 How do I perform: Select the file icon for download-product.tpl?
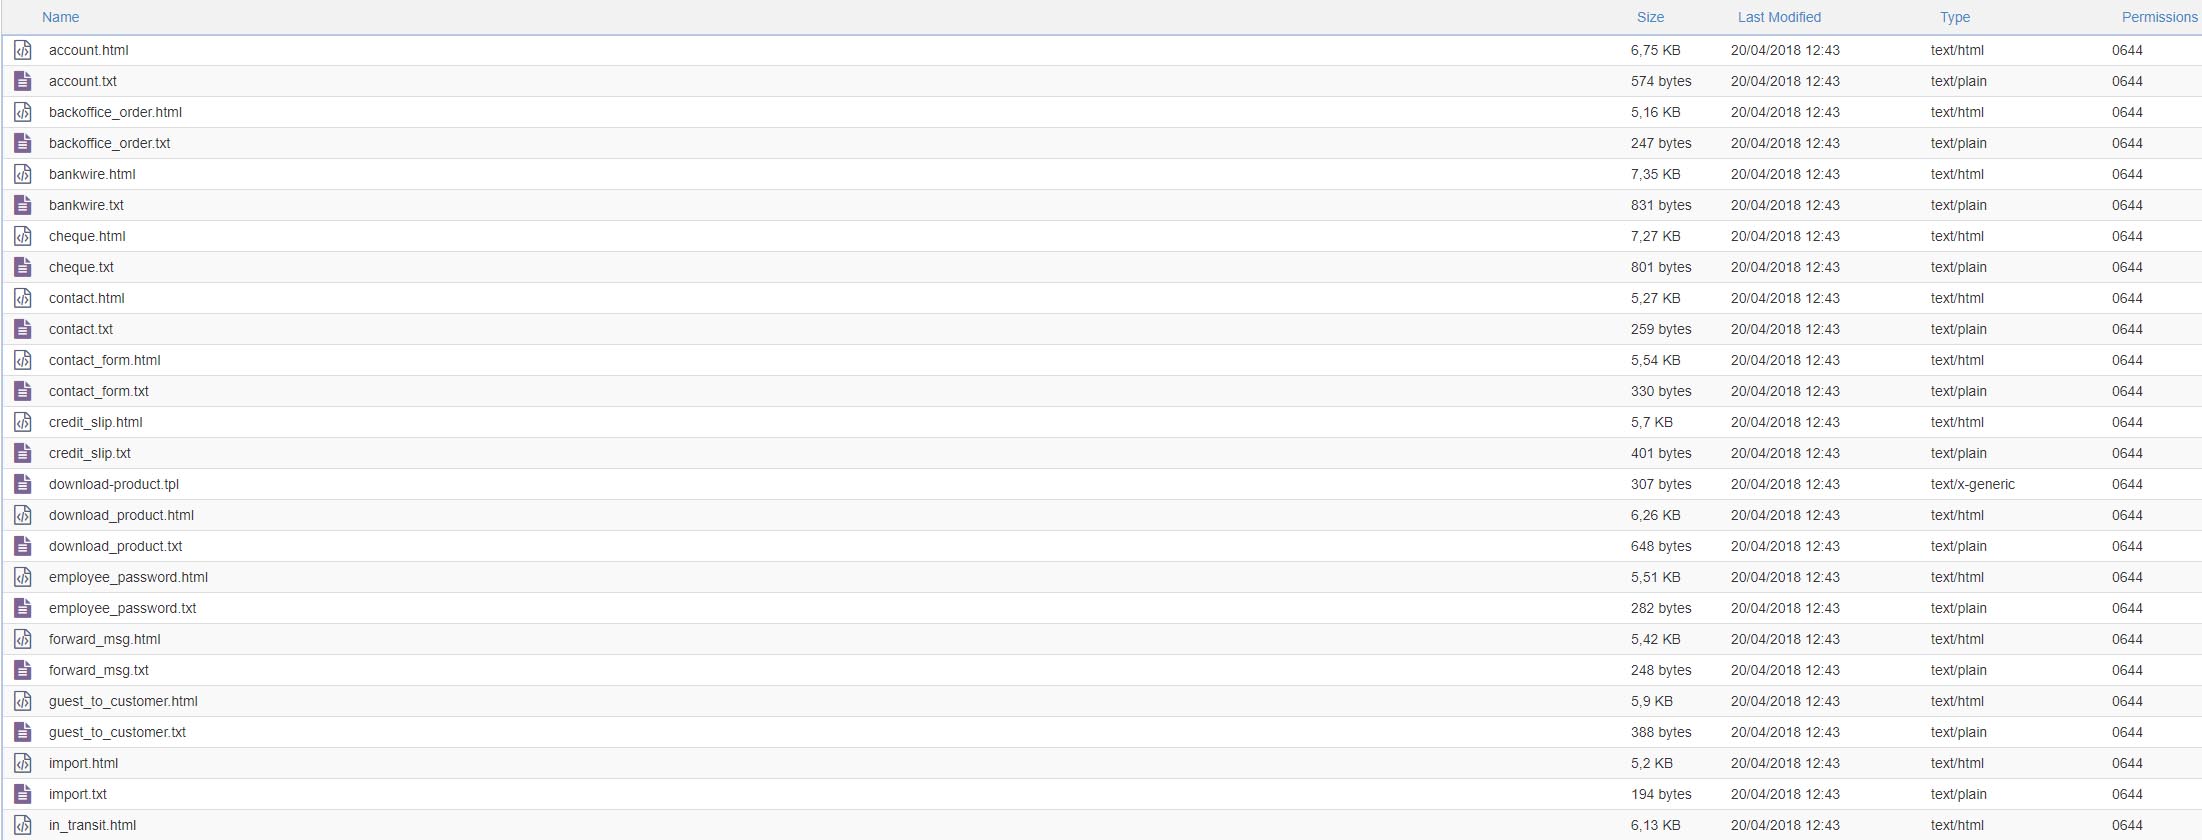(x=23, y=484)
